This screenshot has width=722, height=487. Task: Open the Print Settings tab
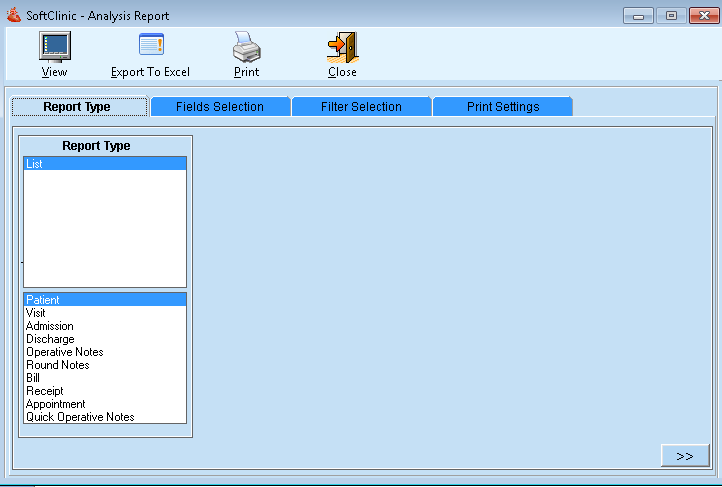(x=503, y=106)
